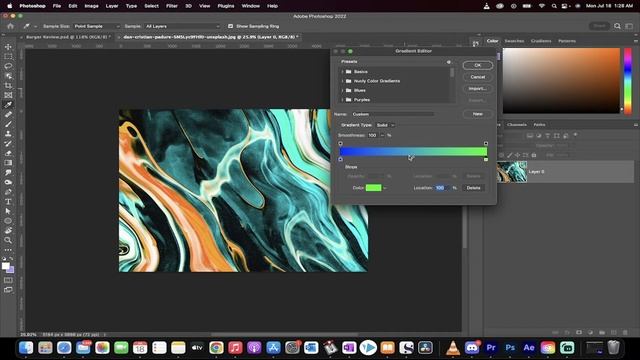The width and height of the screenshot is (640, 360).
Task: Open the Plugins menu
Action: (226, 6)
